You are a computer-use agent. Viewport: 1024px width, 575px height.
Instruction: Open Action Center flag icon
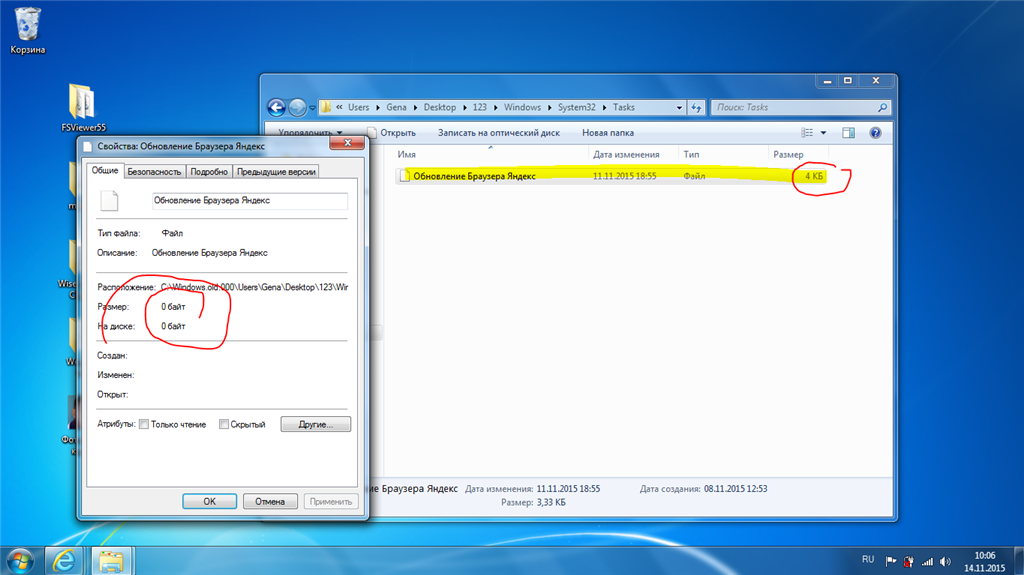point(891,561)
